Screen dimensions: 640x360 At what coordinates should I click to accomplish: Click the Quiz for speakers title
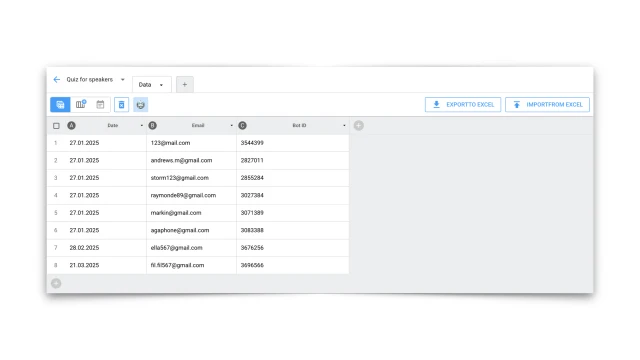pyautogui.click(x=90, y=80)
